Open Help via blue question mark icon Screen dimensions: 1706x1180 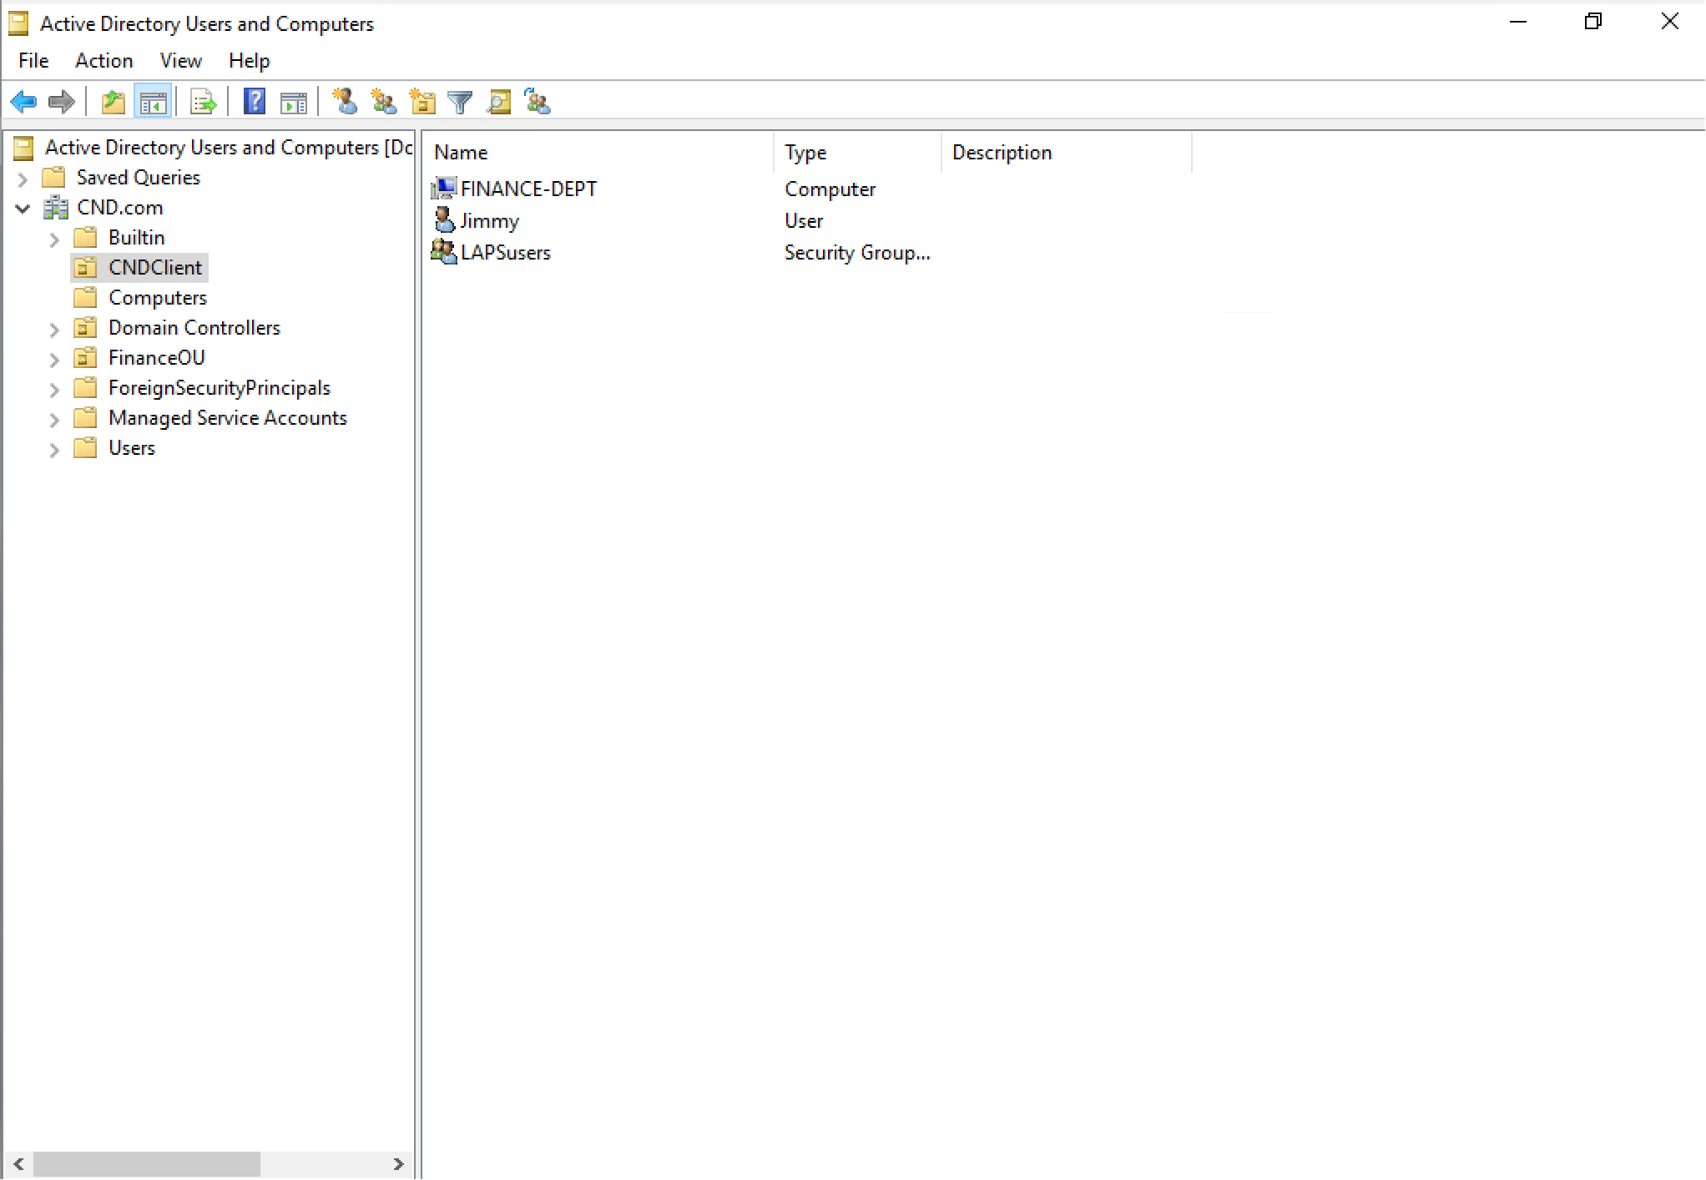[x=254, y=101]
